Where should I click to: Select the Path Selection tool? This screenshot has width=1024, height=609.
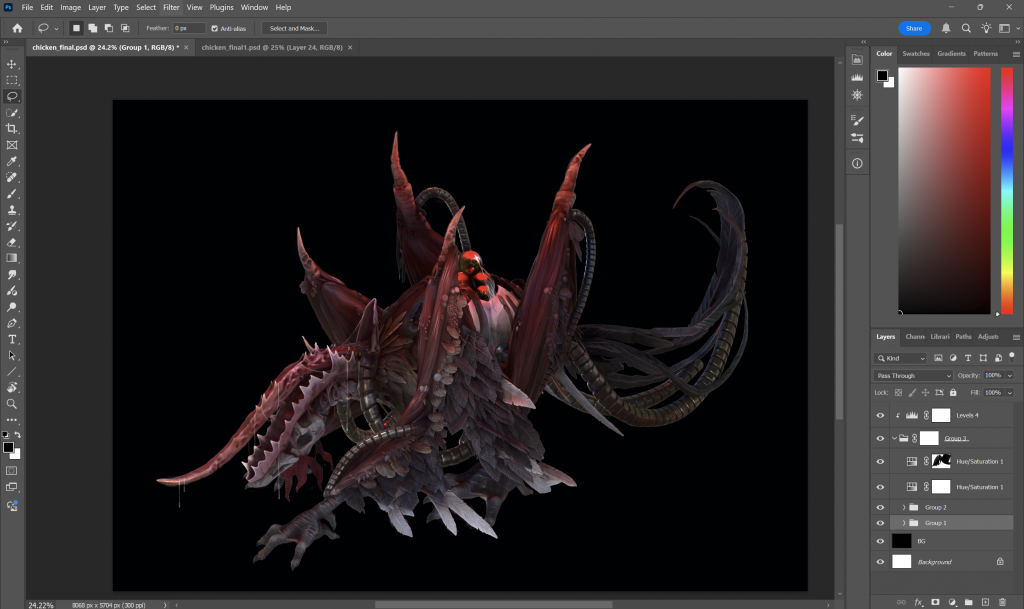[x=12, y=356]
